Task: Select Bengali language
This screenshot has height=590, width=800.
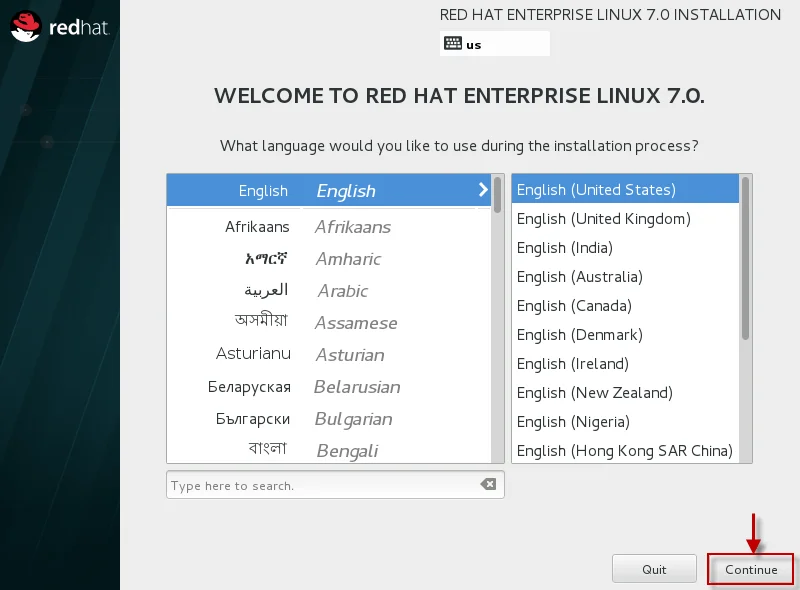Action: pyautogui.click(x=329, y=450)
